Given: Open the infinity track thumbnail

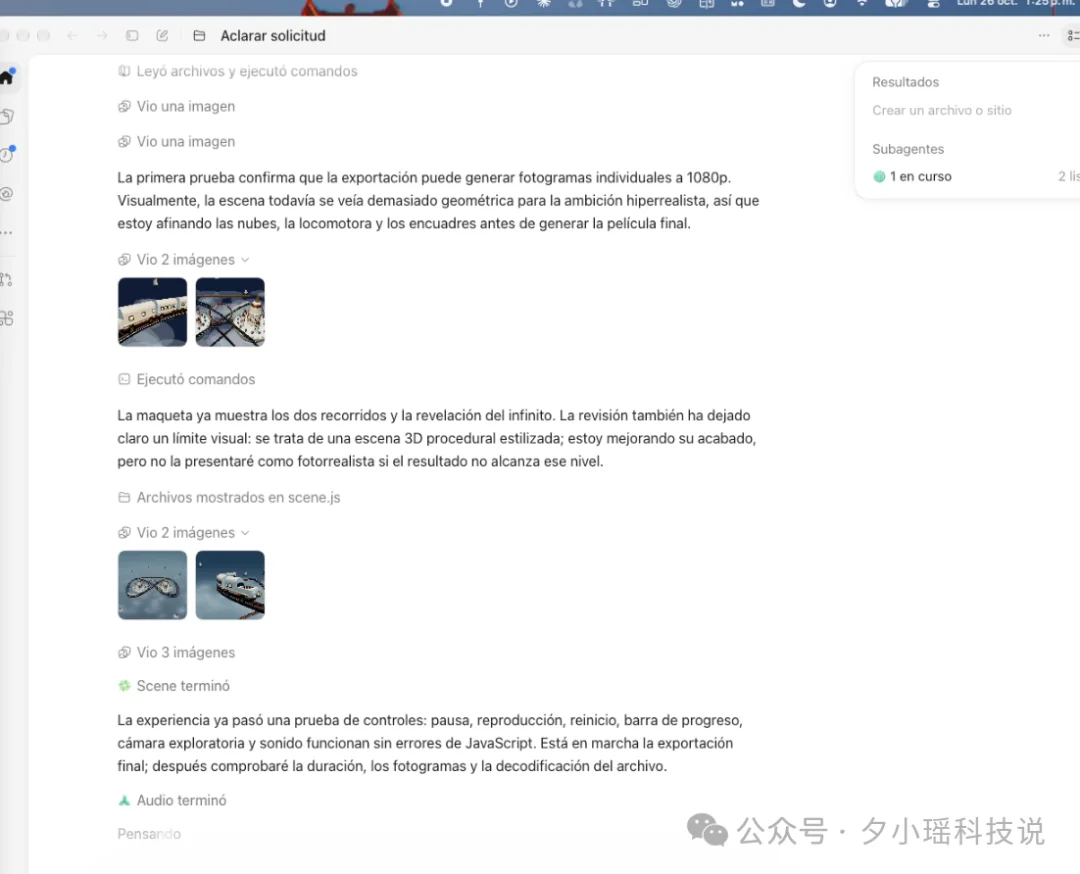Looking at the screenshot, I should tap(152, 585).
